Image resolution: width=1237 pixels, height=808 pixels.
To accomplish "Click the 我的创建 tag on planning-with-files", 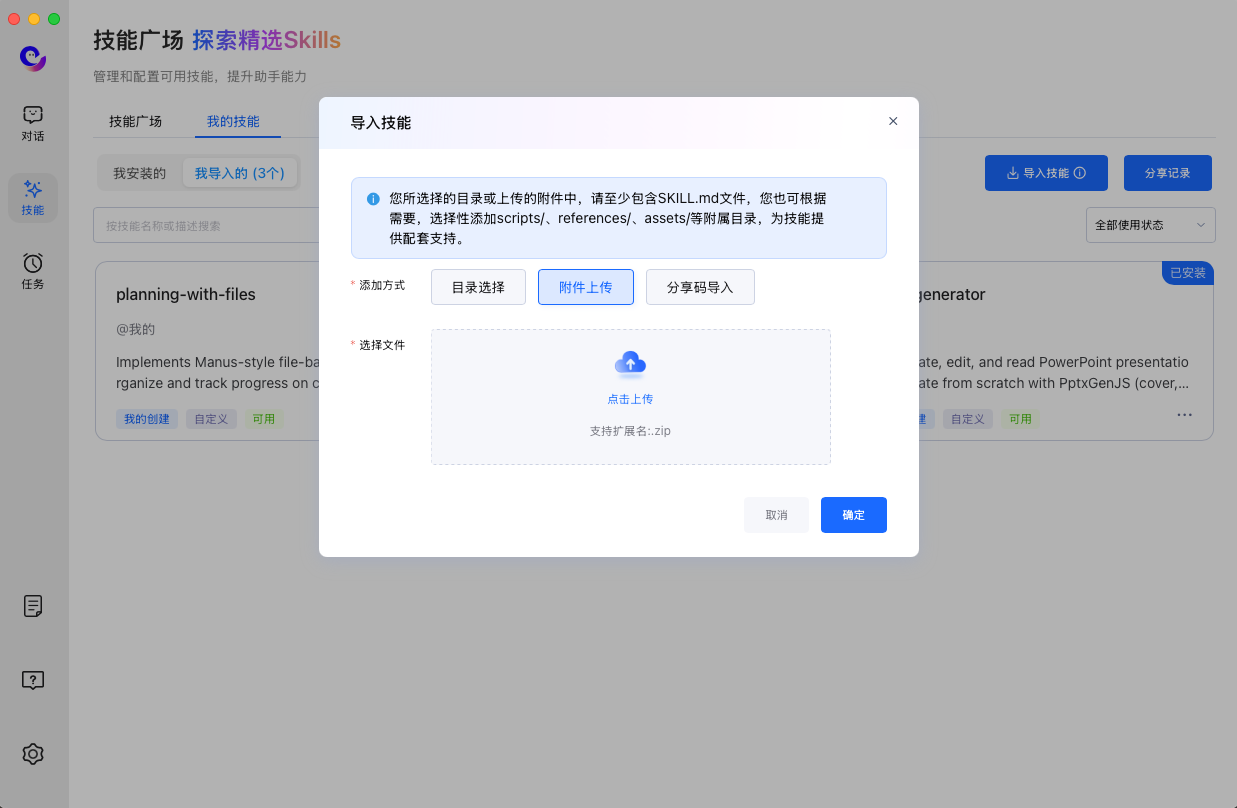I will point(147,419).
